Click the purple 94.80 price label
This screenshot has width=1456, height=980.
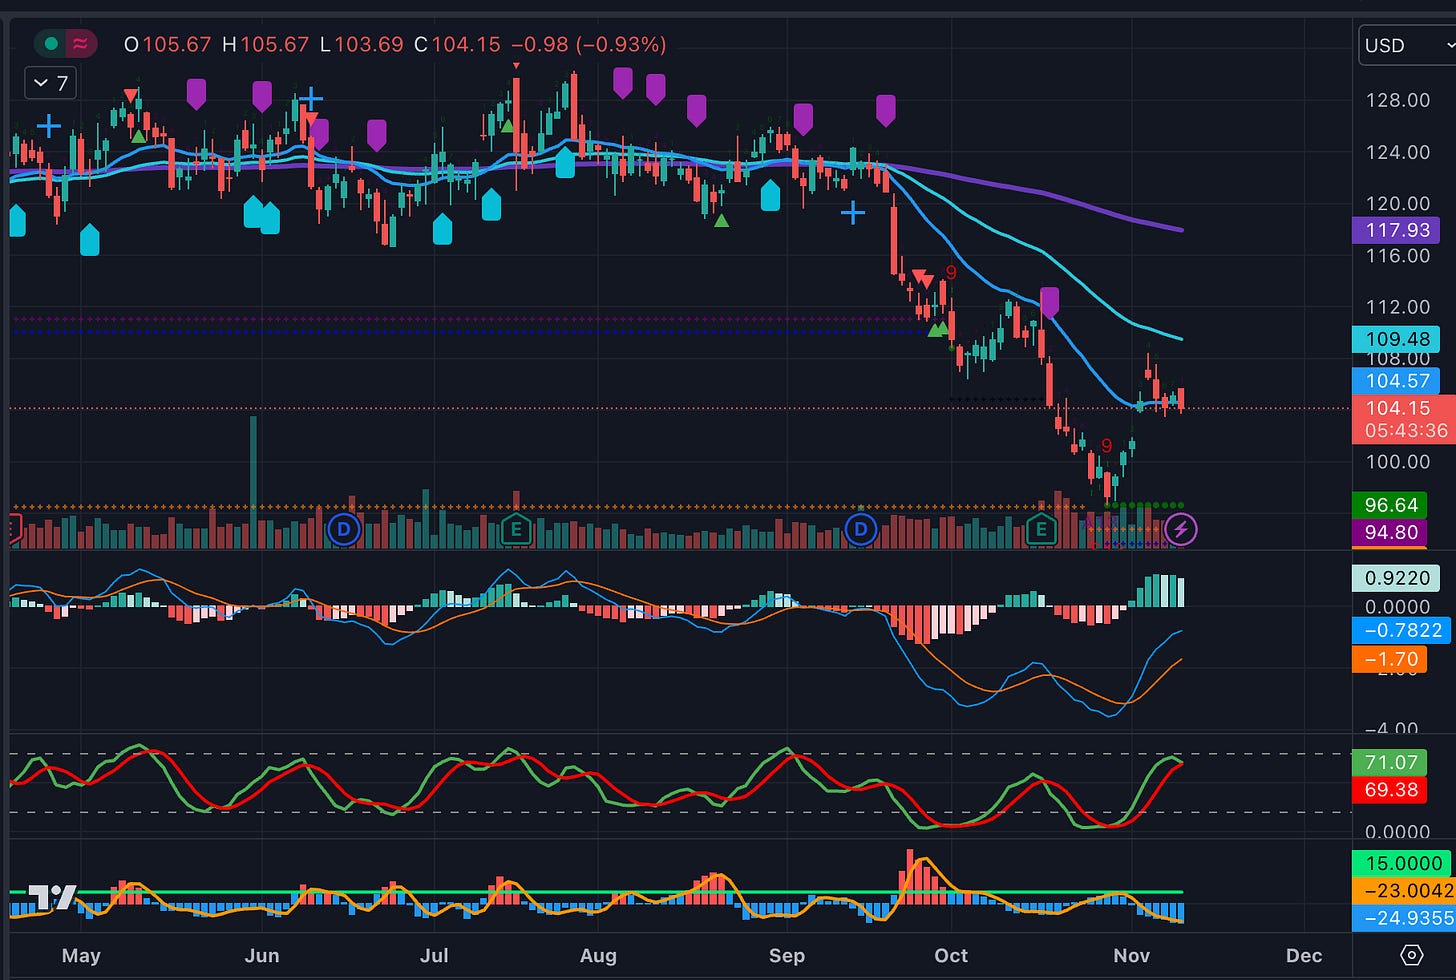click(x=1390, y=532)
